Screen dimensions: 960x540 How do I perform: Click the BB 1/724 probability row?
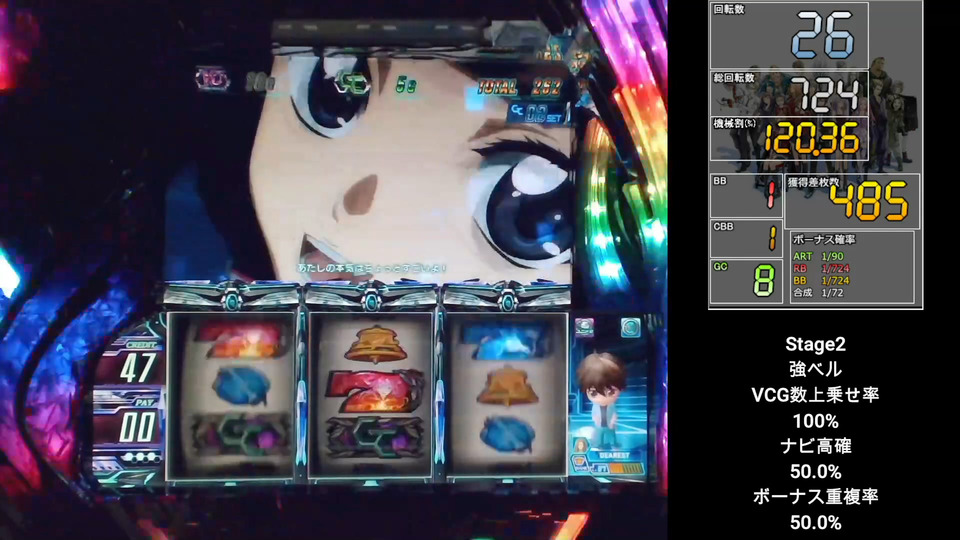point(821,280)
